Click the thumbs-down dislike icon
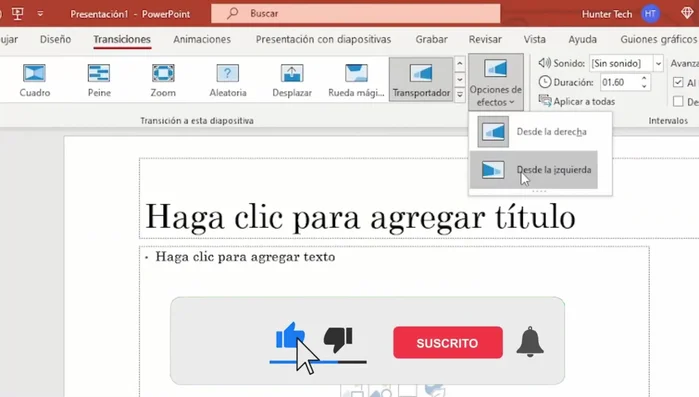699x397 pixels. [338, 340]
